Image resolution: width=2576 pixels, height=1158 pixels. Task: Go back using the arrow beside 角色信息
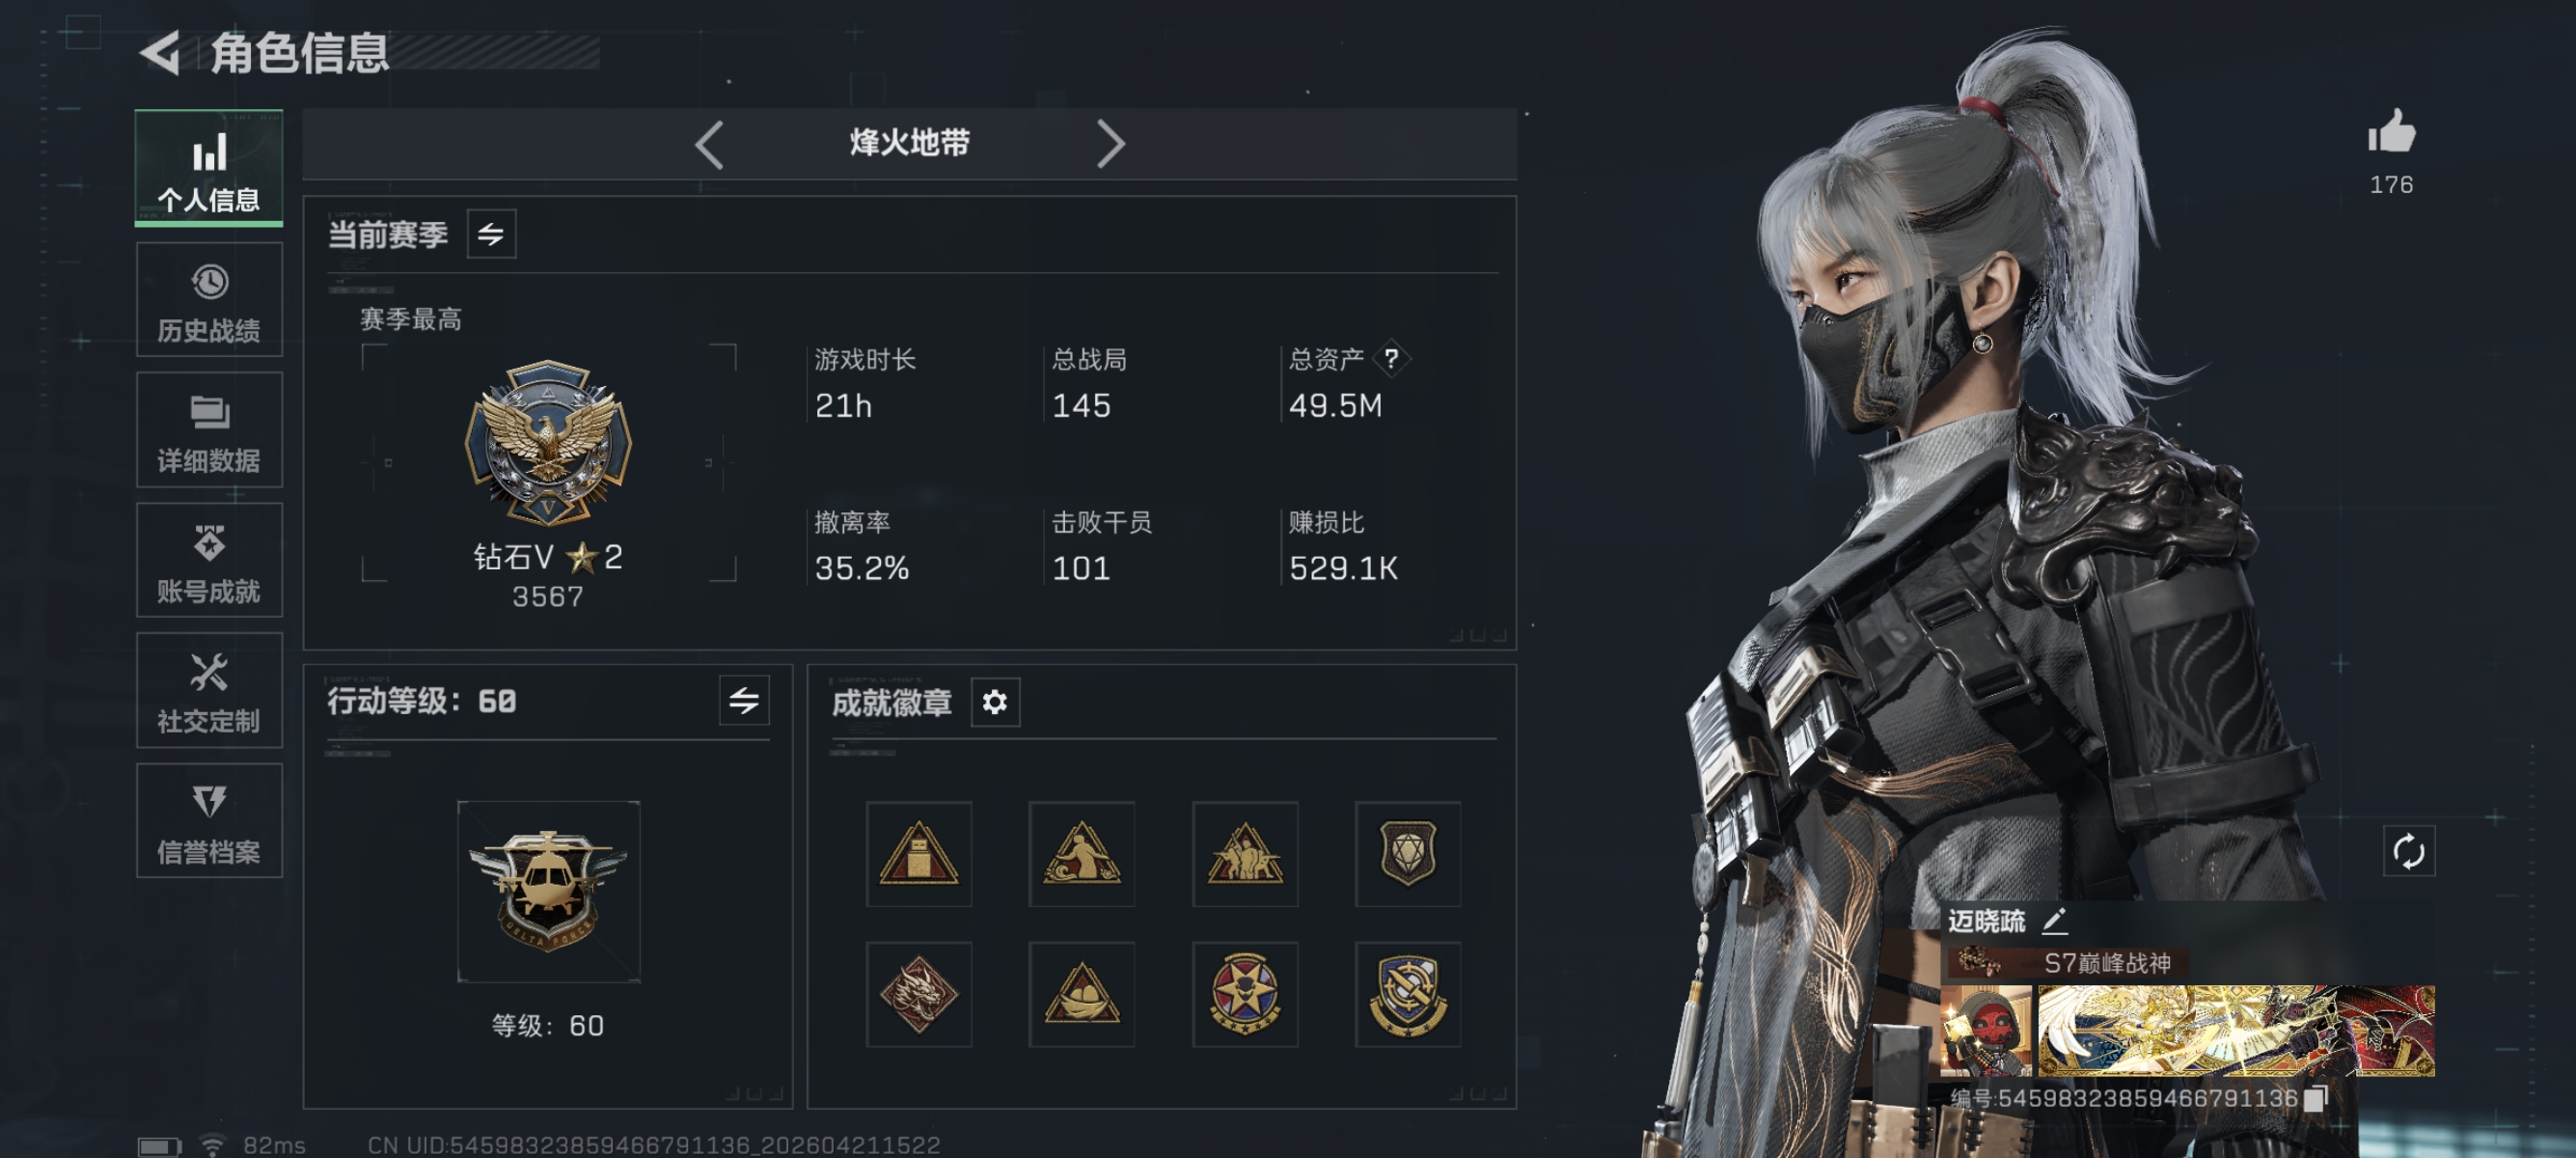pos(160,52)
